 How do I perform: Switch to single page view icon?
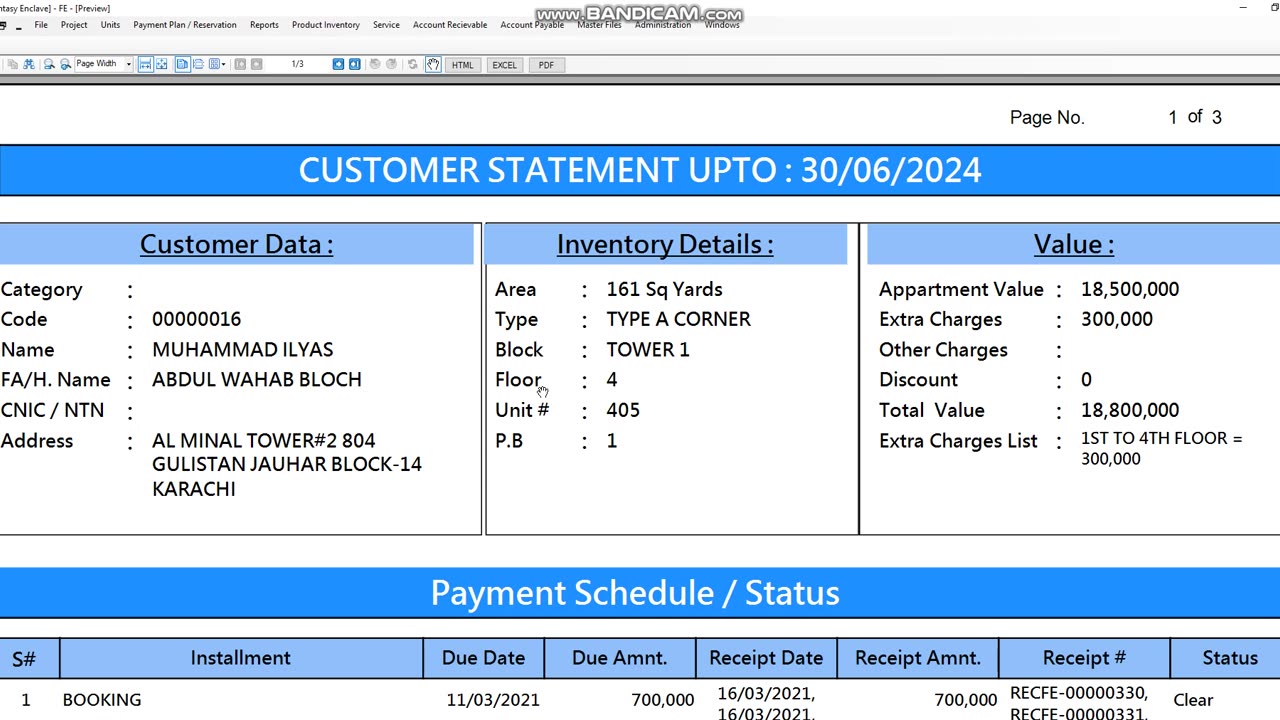click(182, 64)
